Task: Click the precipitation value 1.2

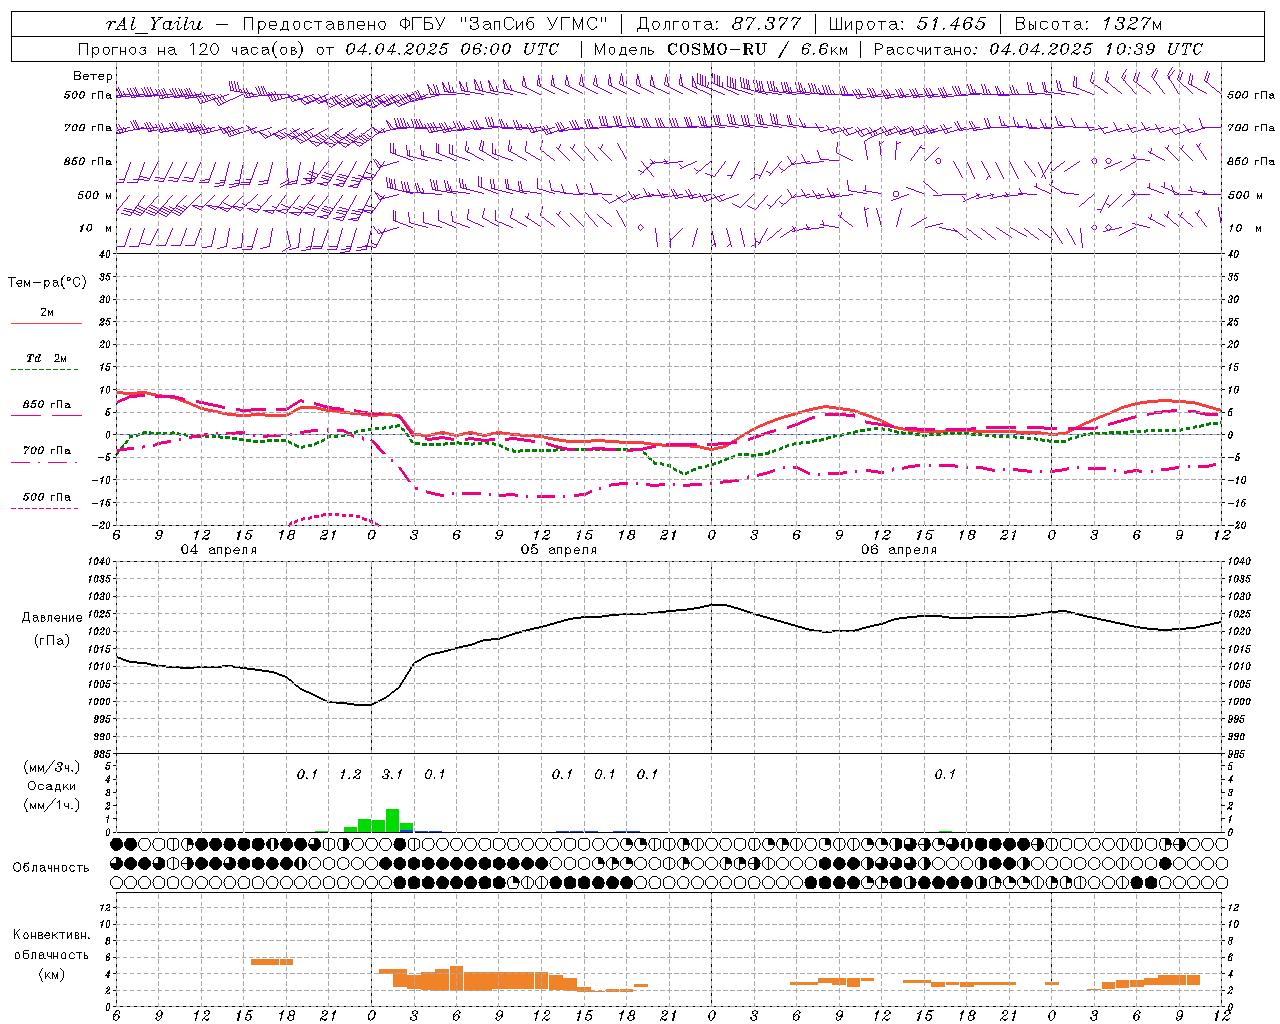Action: [x=350, y=774]
